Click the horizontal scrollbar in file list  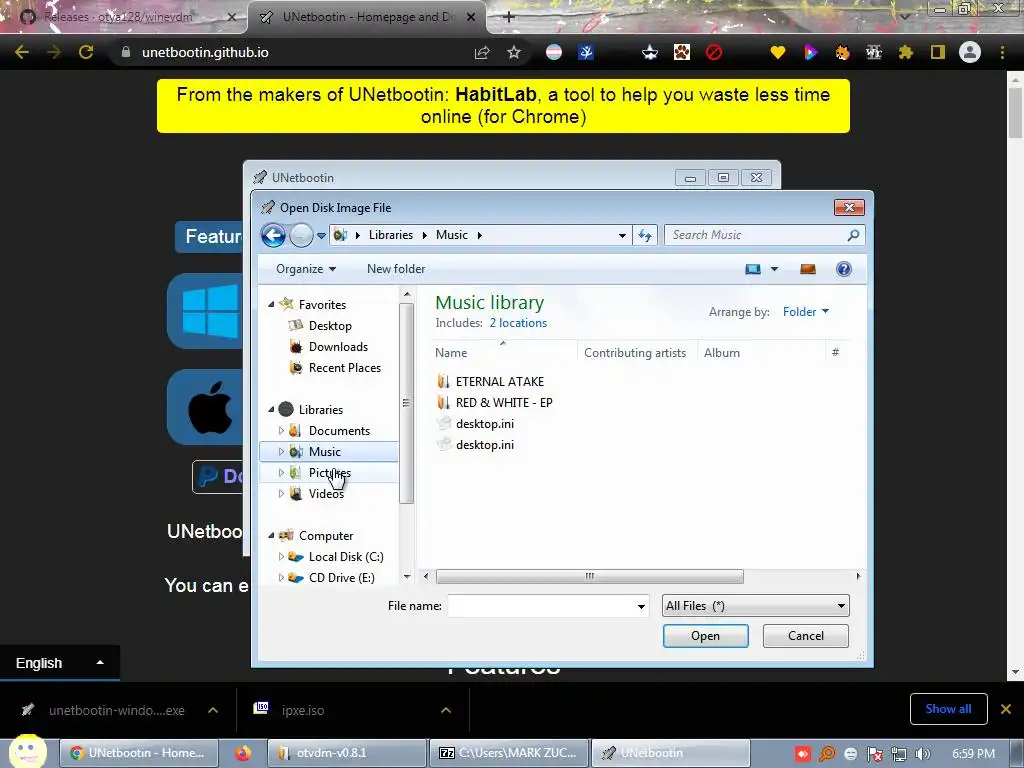coord(590,577)
